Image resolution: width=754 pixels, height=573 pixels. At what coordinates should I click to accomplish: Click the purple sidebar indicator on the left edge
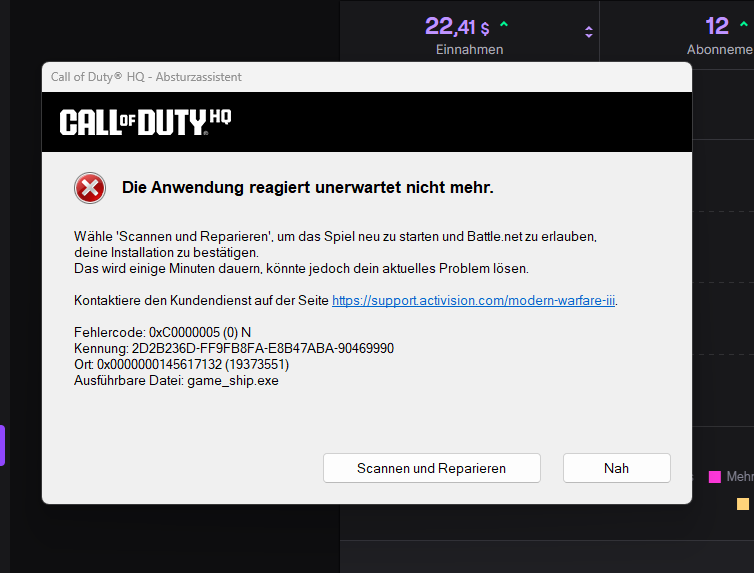pyautogui.click(x=2, y=445)
